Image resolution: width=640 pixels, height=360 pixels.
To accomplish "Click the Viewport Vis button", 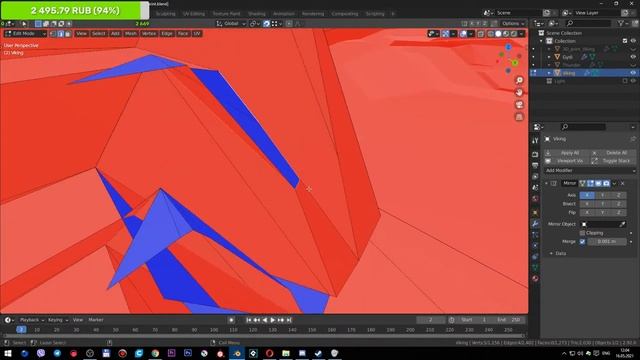I will pyautogui.click(x=567, y=161).
